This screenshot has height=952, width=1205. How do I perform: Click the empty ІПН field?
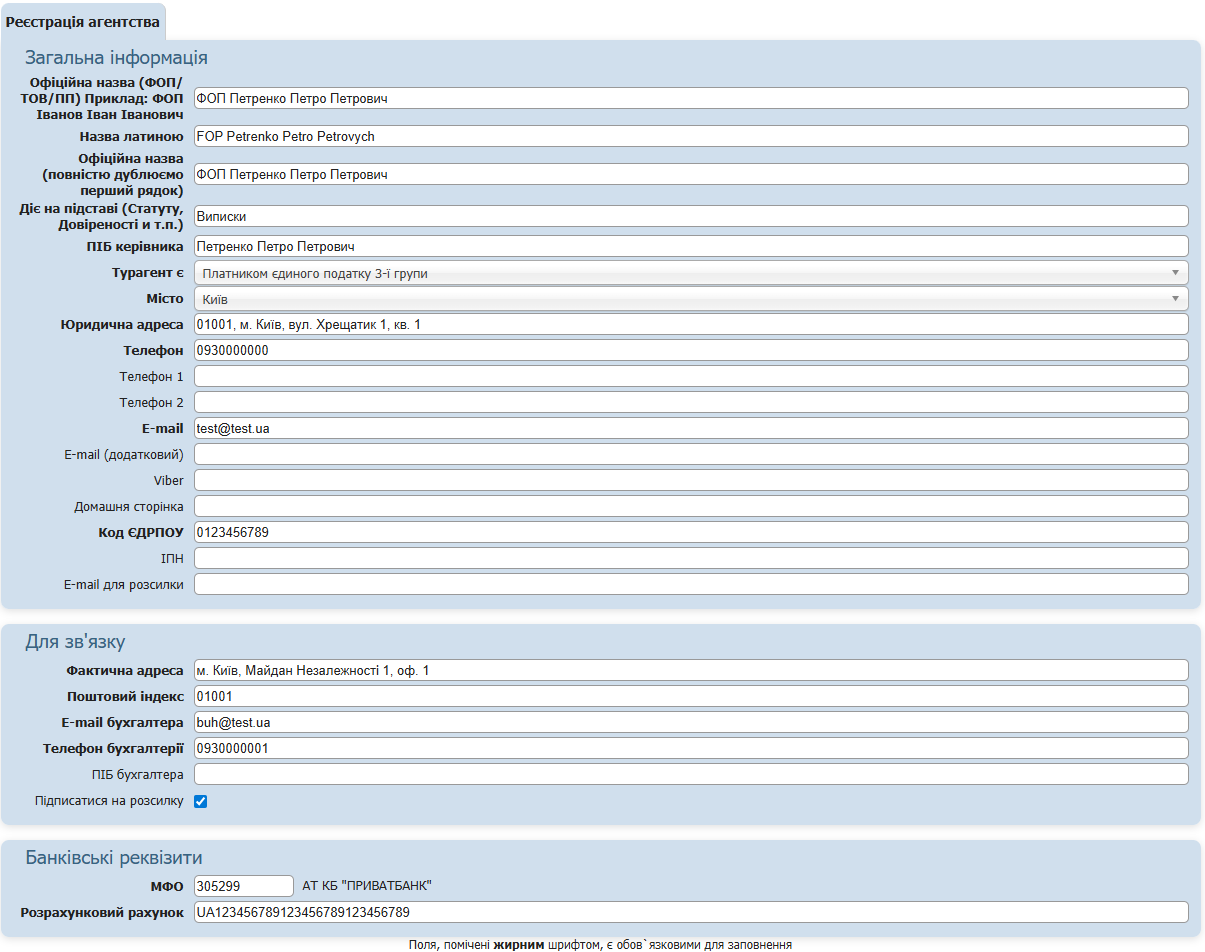(690, 558)
